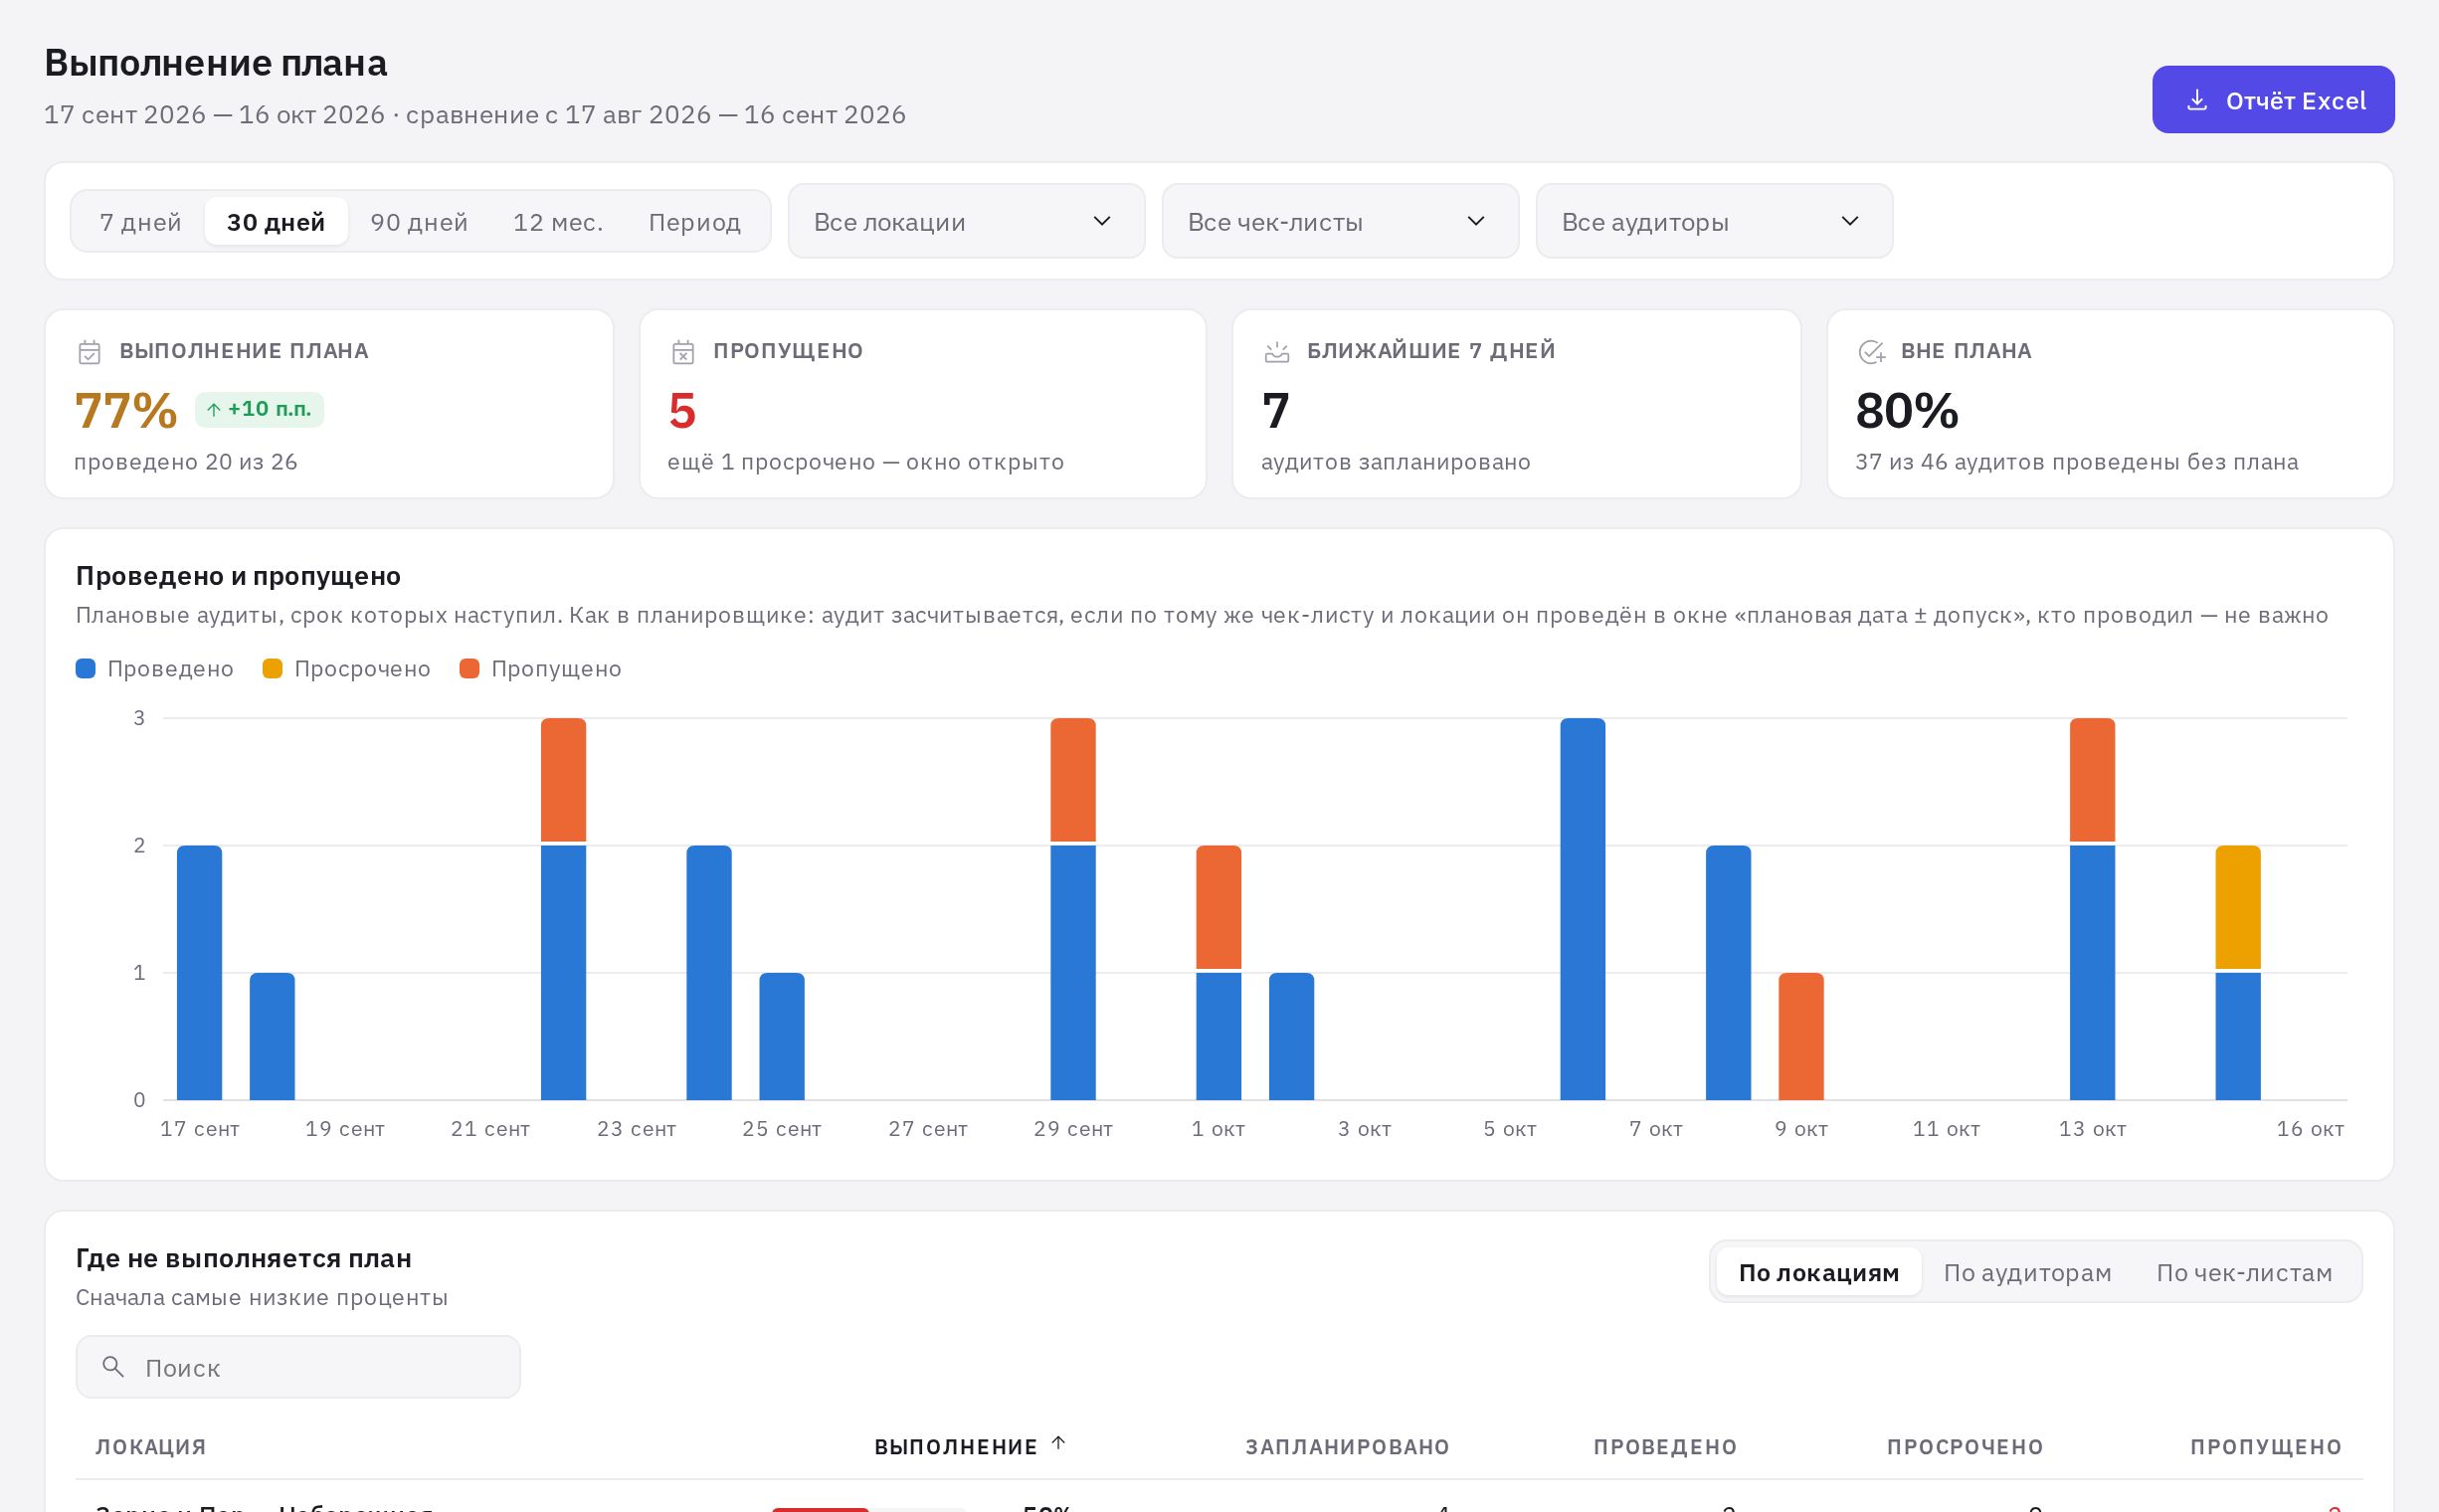
Task: Click chevron of Все чек-листы filter
Action: (1476, 221)
